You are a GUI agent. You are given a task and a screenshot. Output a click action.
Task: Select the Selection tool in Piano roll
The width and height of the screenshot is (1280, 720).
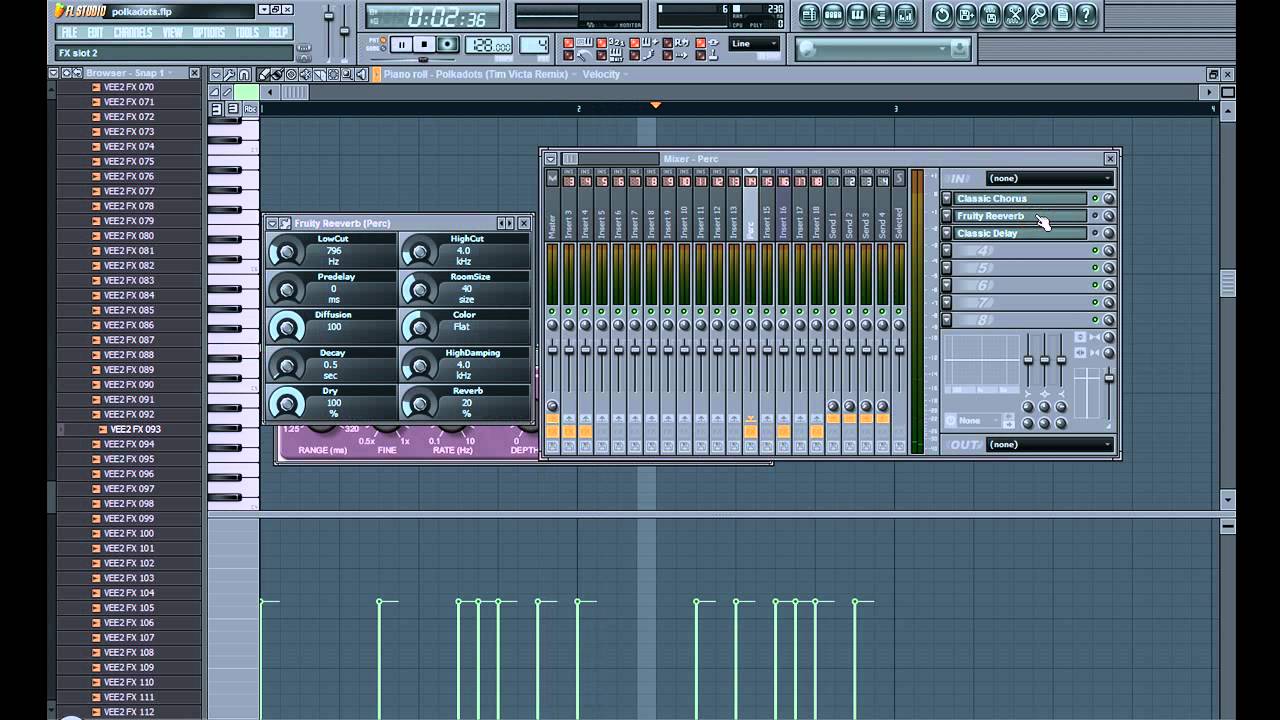[x=333, y=74]
